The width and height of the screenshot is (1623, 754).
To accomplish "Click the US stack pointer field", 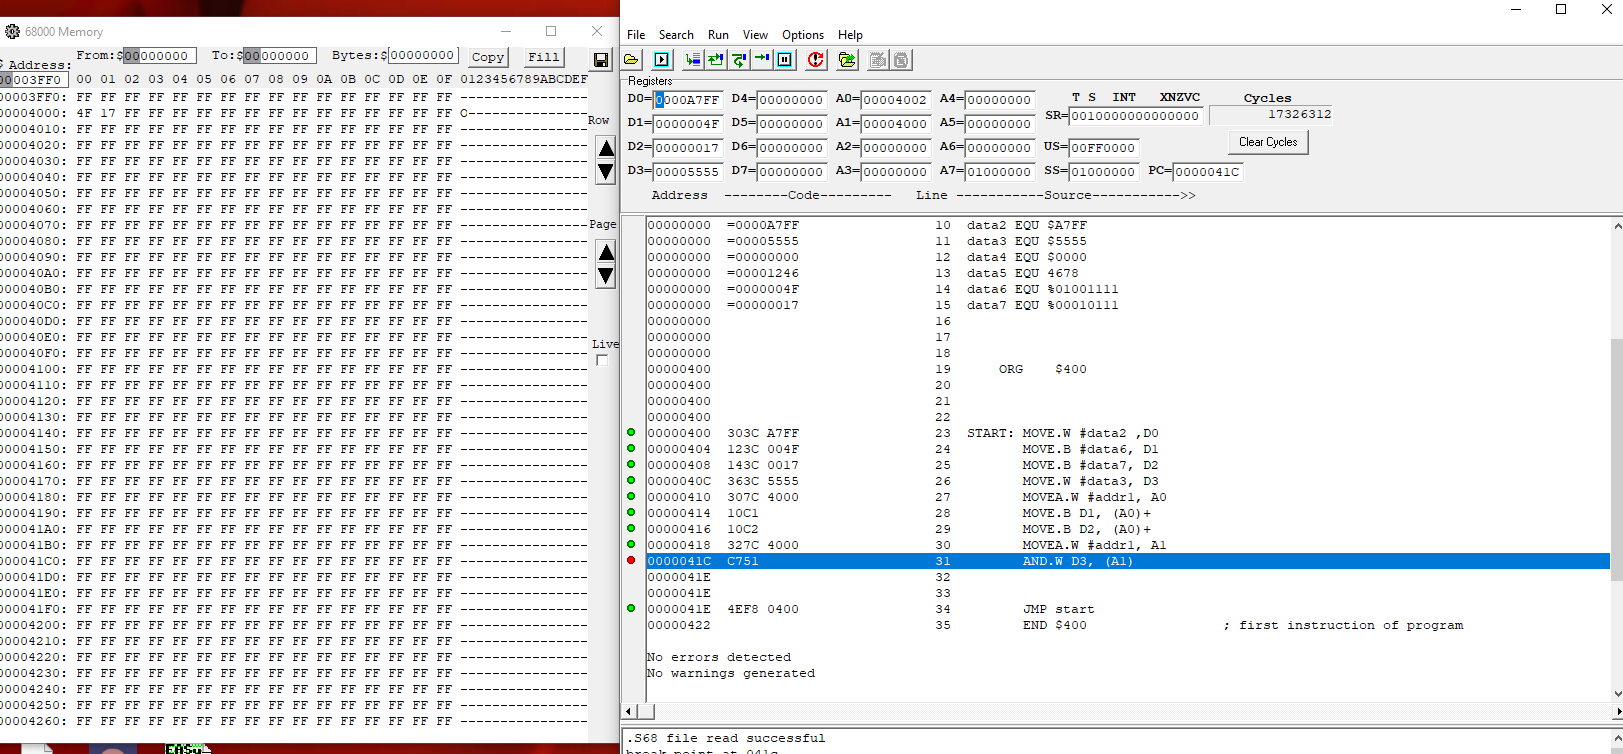I will point(1104,148).
